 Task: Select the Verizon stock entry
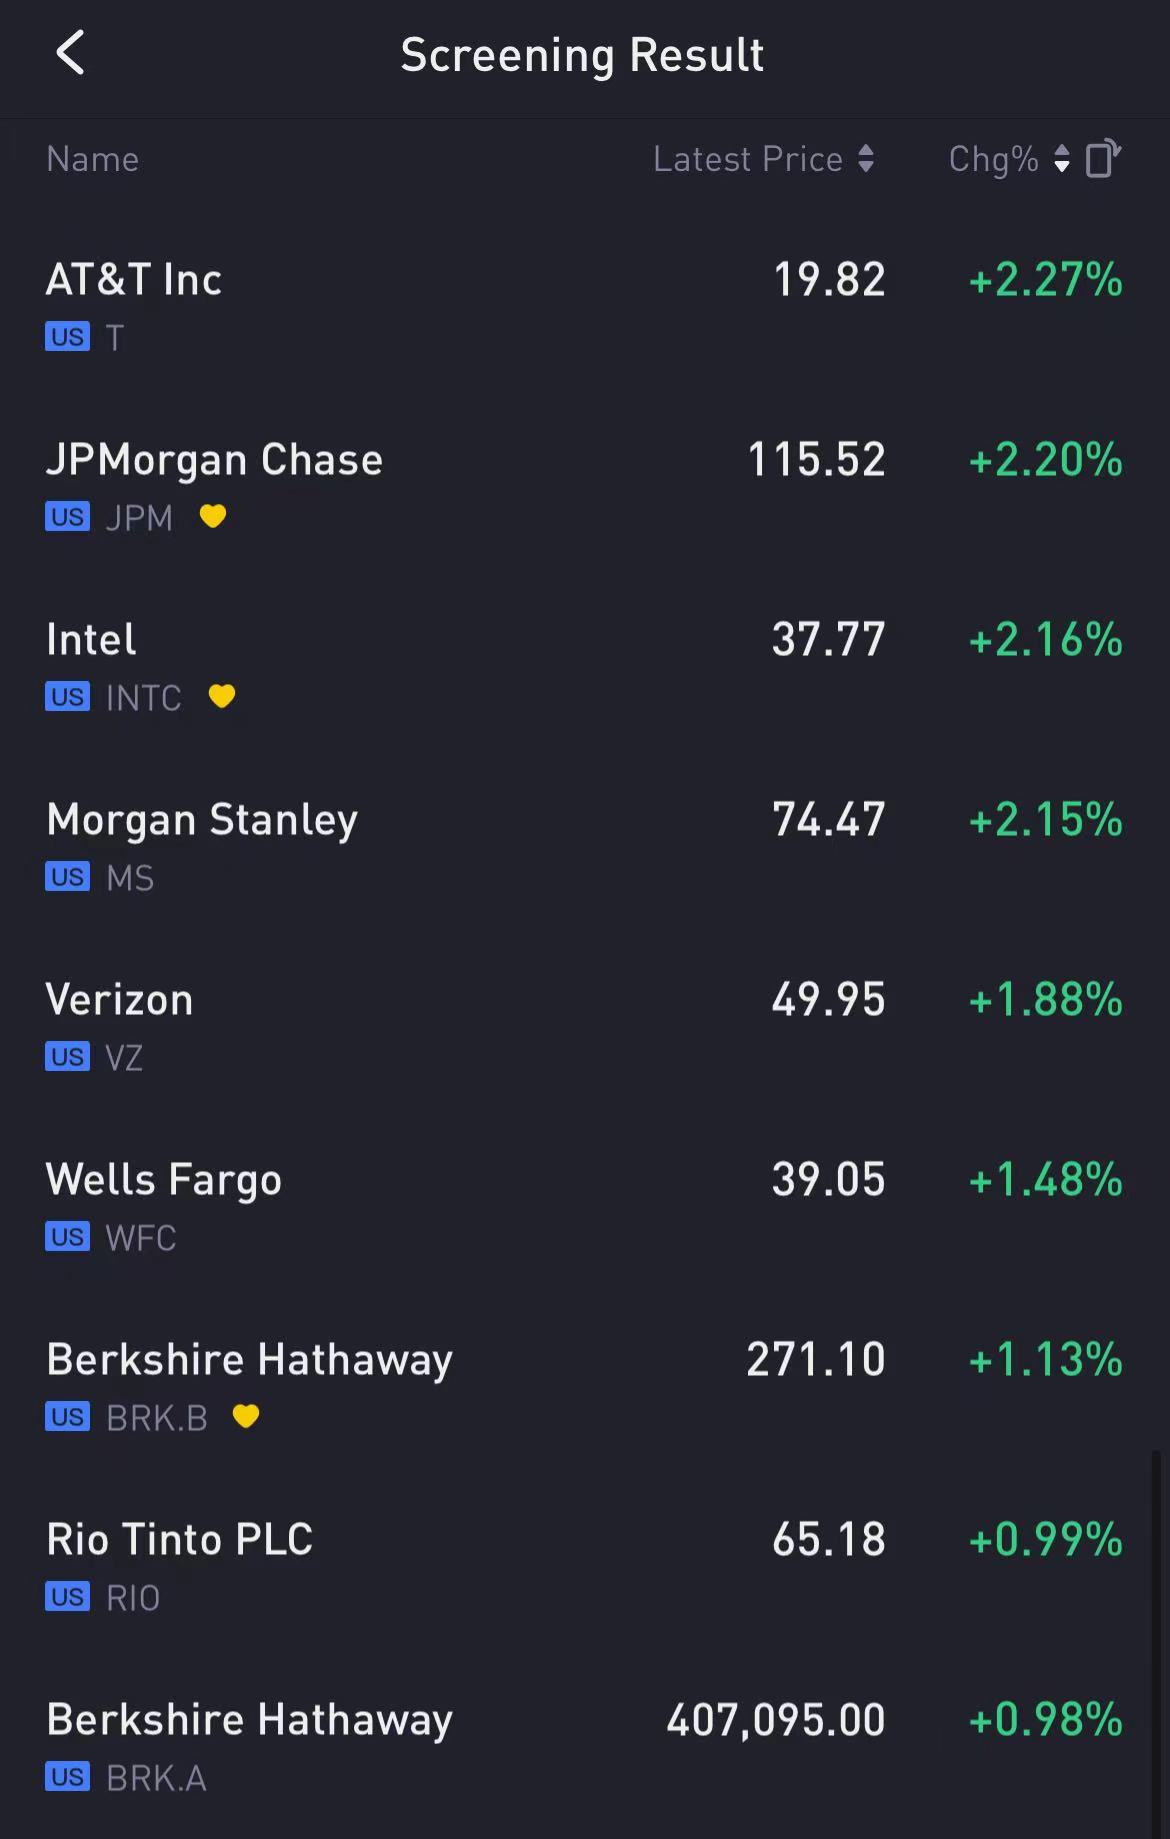585,1026
